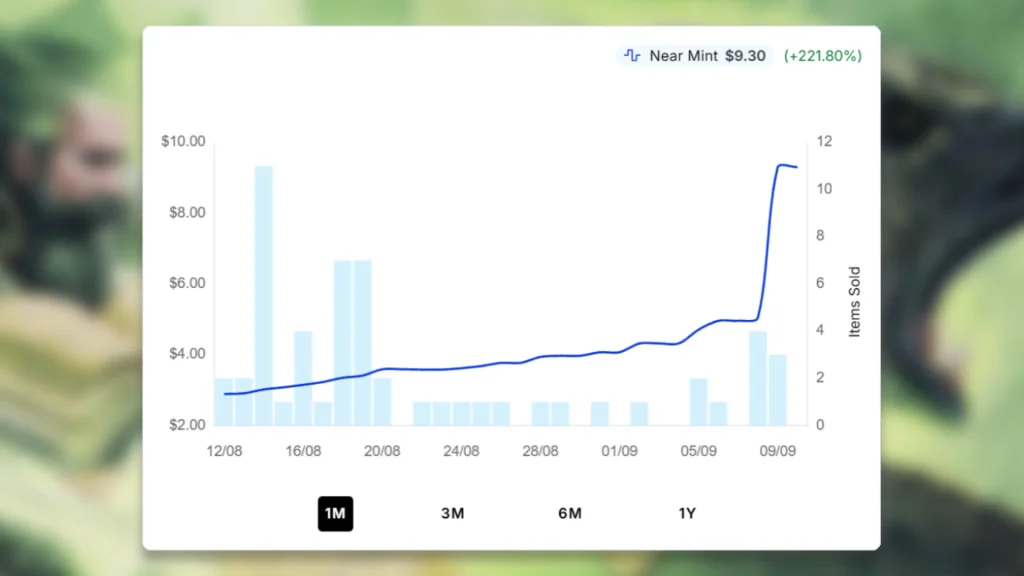Click the +221.80% change label

point(823,56)
